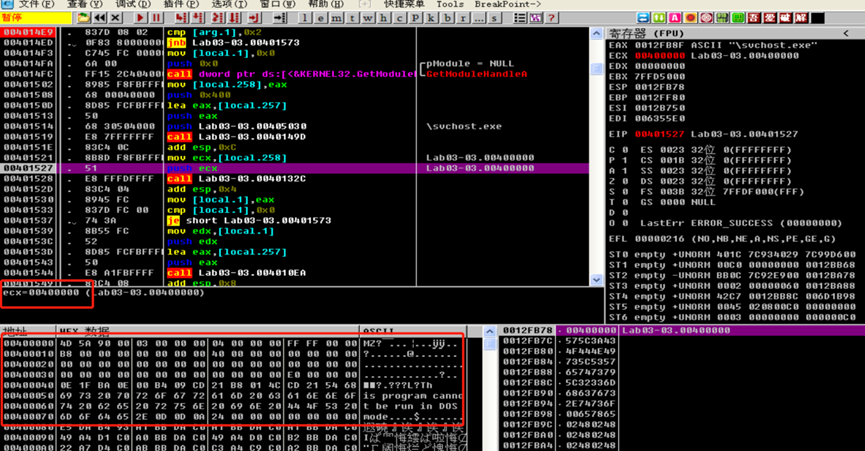Open the 帮助(H) menu
Viewport: 865px width, 451px height.
(325, 4)
